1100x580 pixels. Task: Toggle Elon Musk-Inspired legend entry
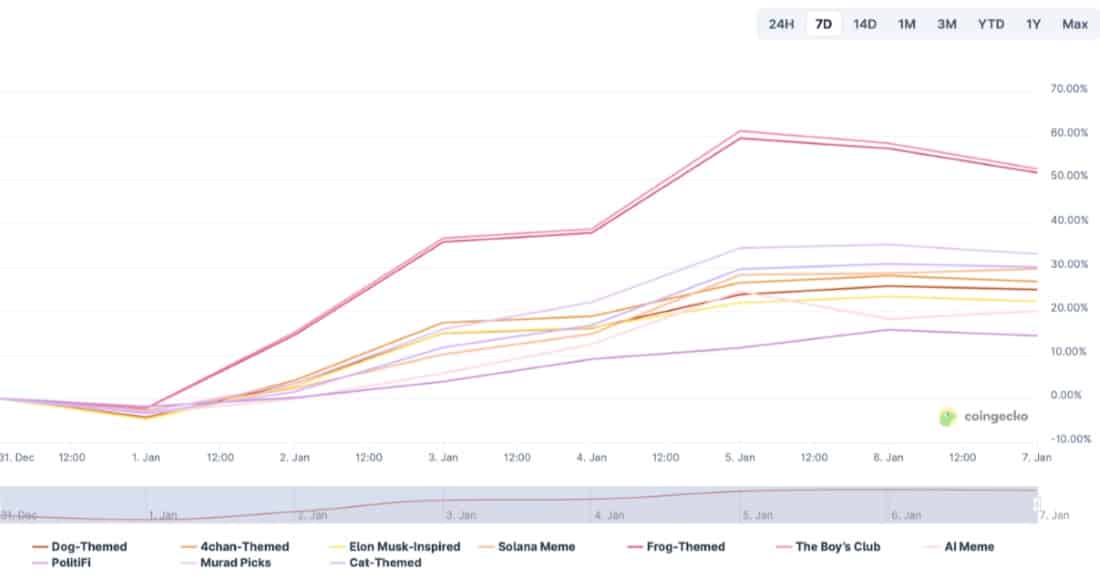point(404,547)
